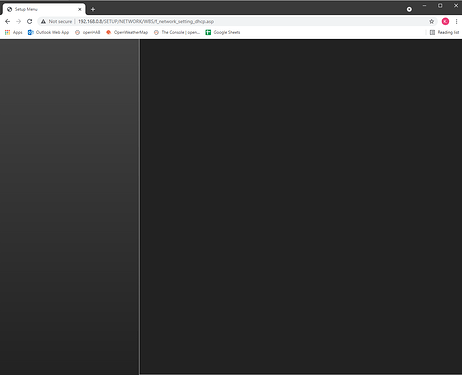Open the Outlook Web App bookmark
The image size is (462, 375).
coord(48,32)
